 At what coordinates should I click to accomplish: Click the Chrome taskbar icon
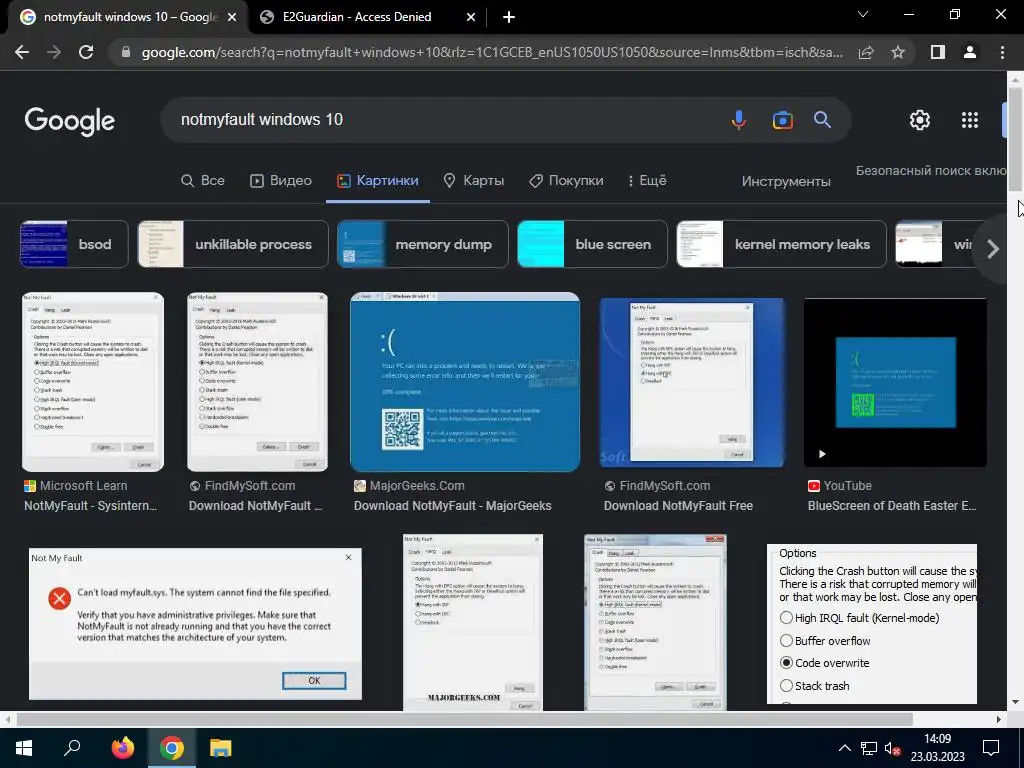tap(172, 748)
